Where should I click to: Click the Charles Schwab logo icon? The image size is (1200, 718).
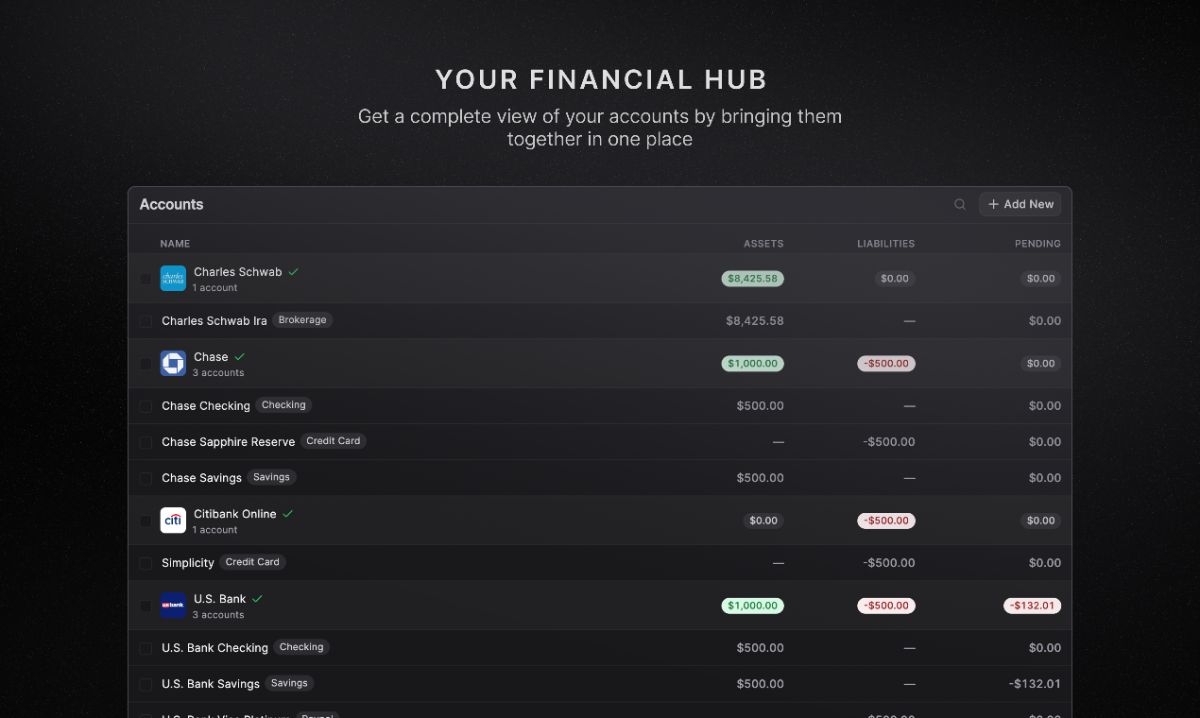(173, 278)
